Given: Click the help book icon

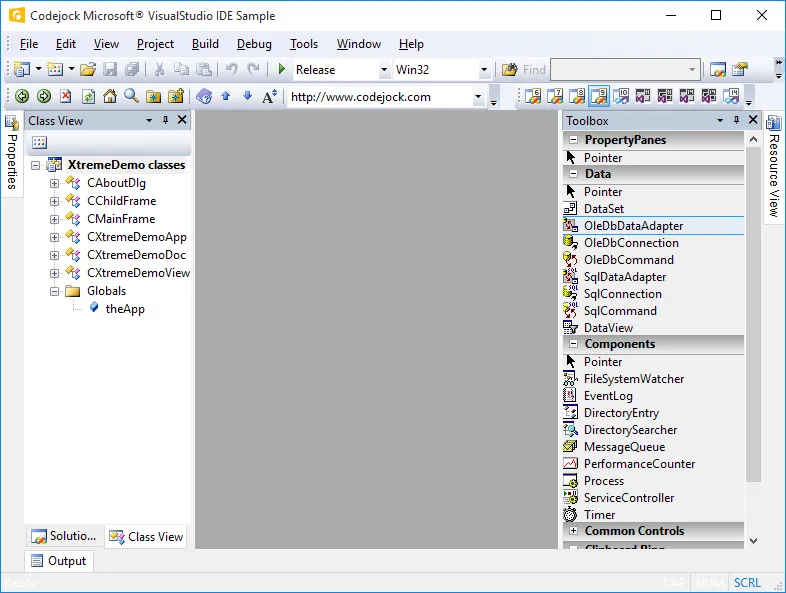Looking at the screenshot, I should point(204,96).
